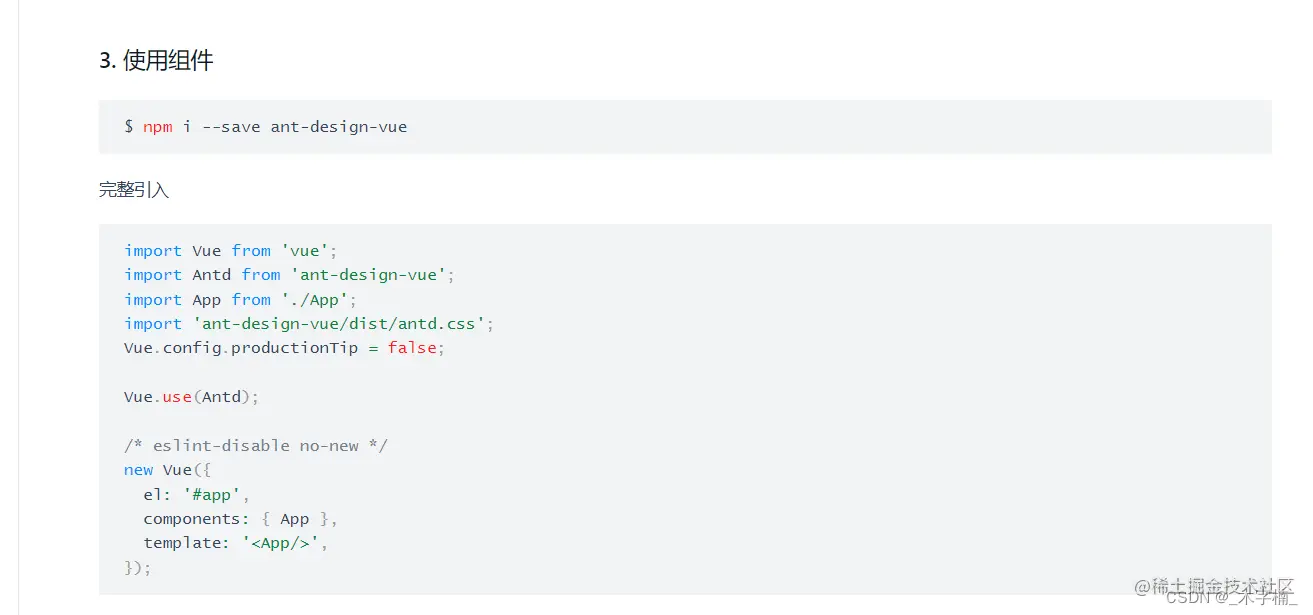1313x615 pixels.
Task: Click the el: '#app' line
Action: click(x=197, y=495)
